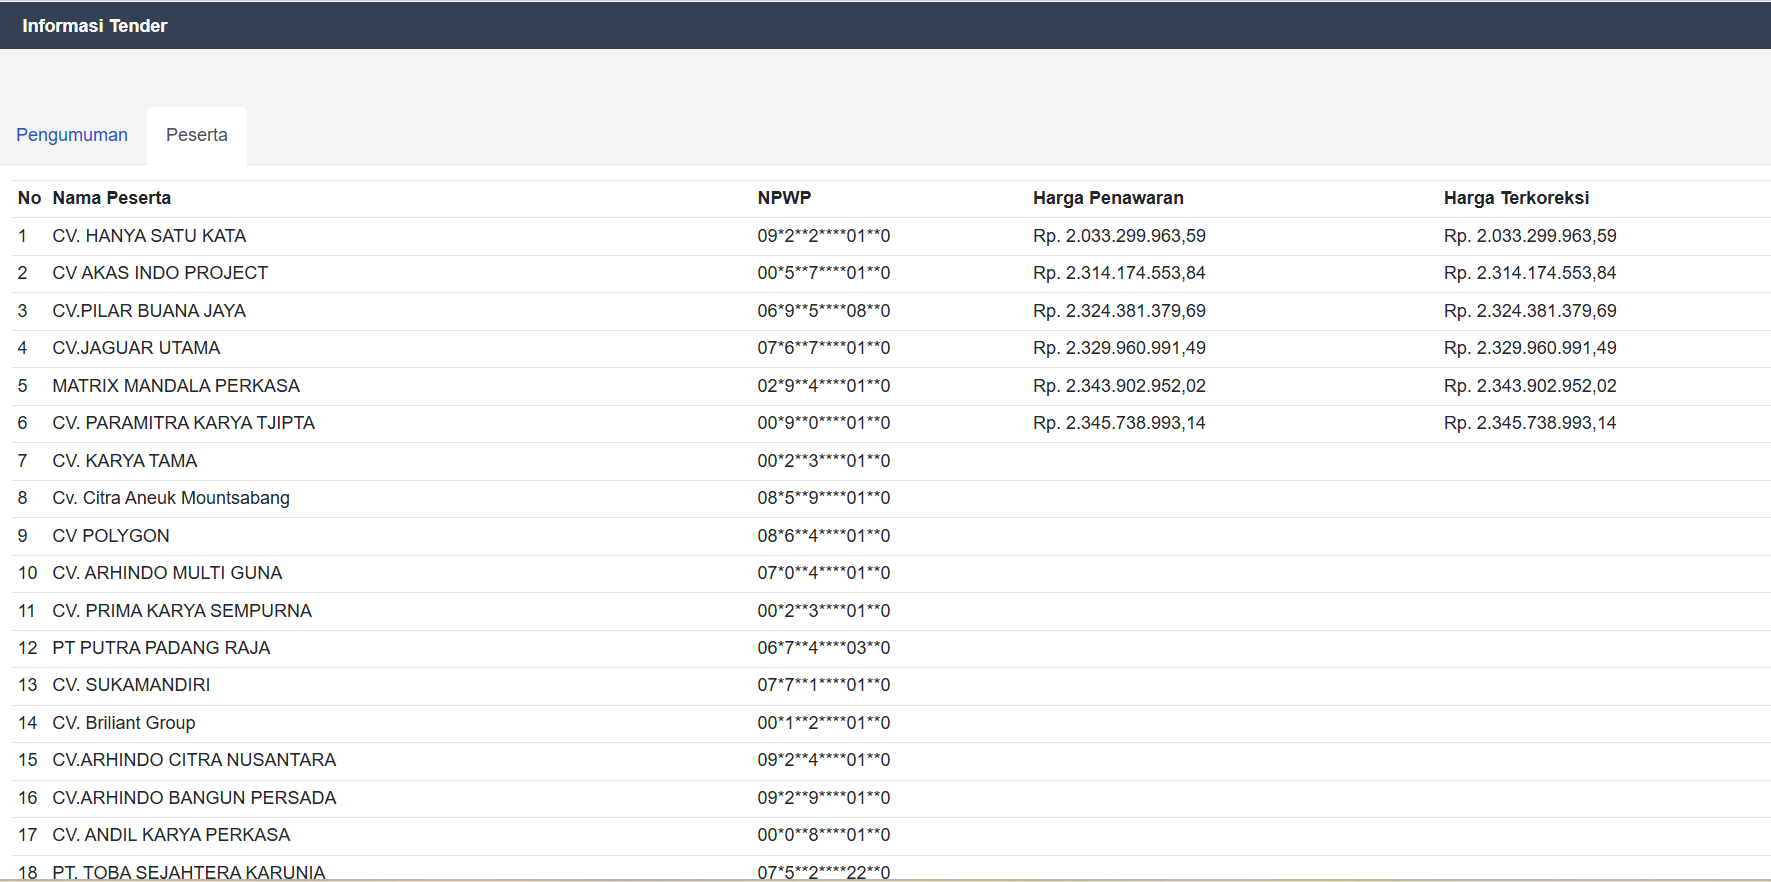Click the NPWP column header
This screenshot has width=1771, height=882.
[x=784, y=198]
